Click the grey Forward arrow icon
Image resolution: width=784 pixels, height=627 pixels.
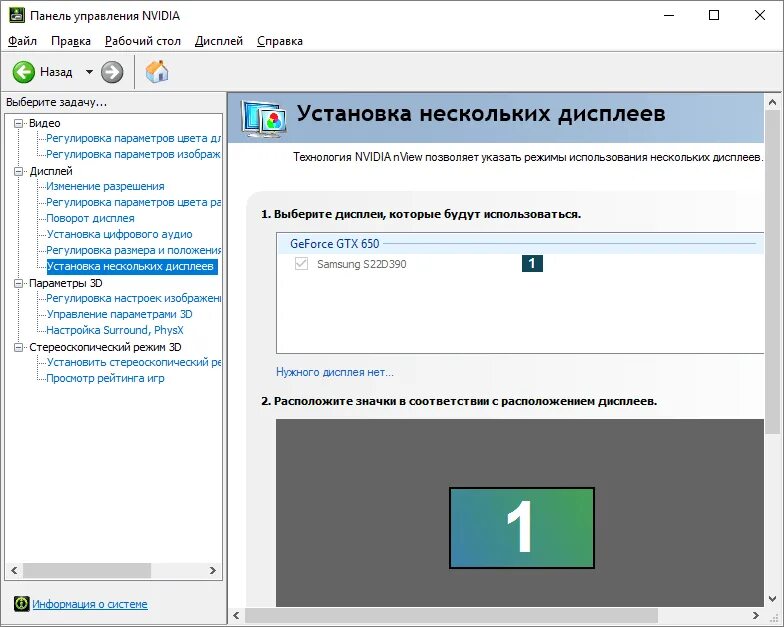pos(112,72)
